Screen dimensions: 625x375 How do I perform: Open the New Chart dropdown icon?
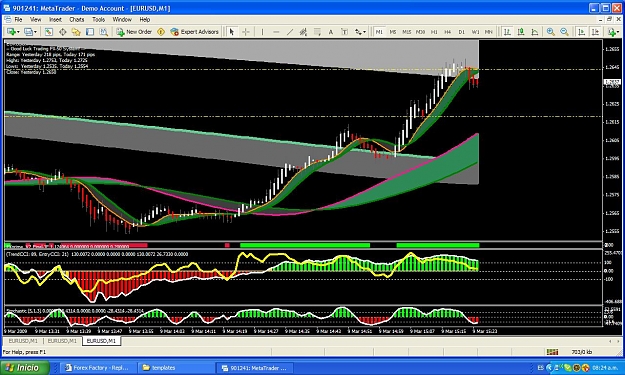coord(13,32)
